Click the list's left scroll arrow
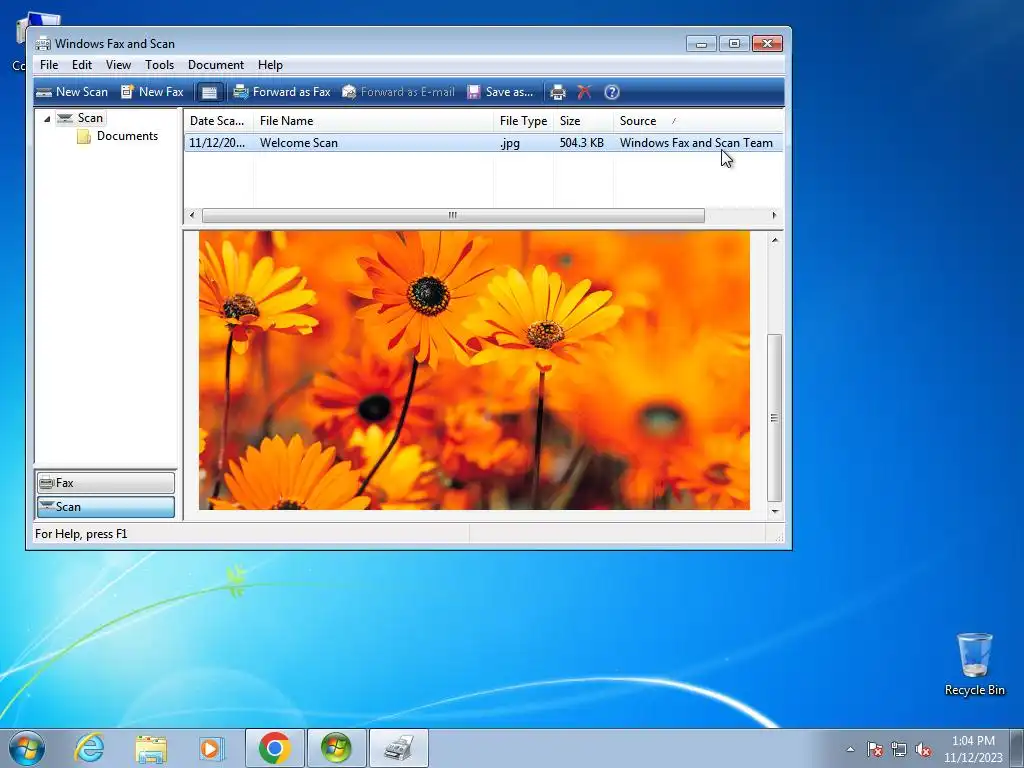The image size is (1024, 768). [191, 216]
